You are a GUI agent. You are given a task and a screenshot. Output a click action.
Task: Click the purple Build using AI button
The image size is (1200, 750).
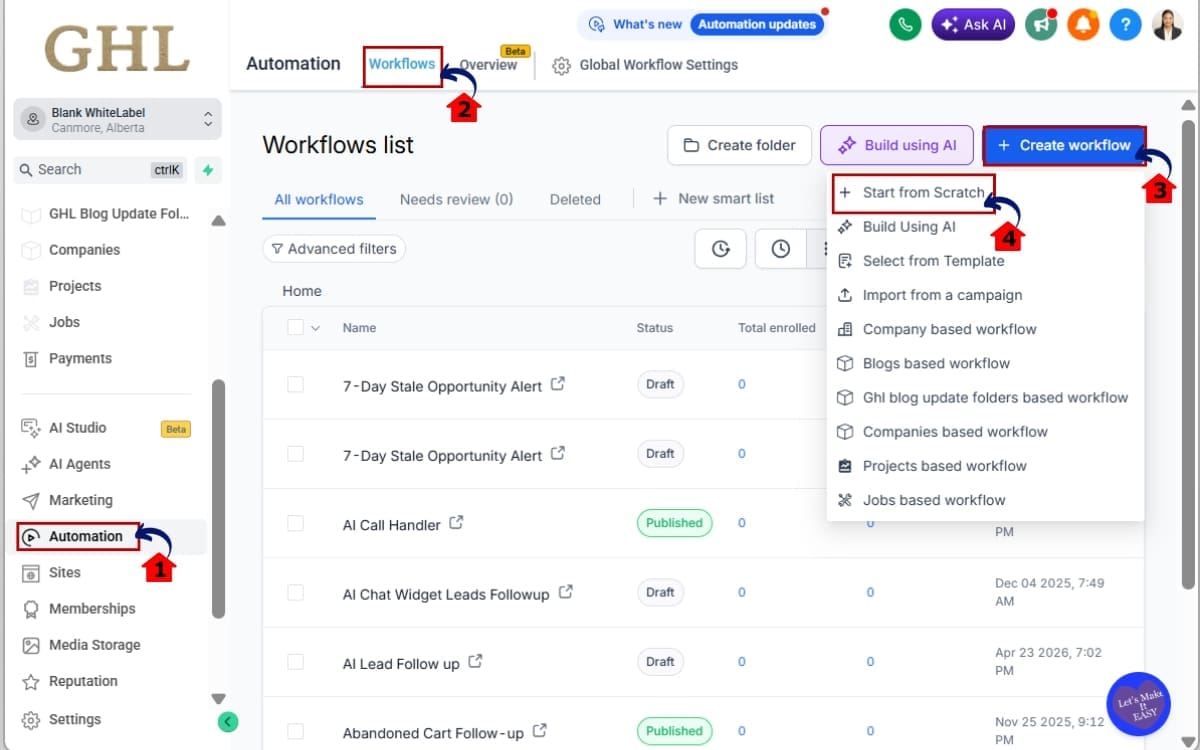897,145
